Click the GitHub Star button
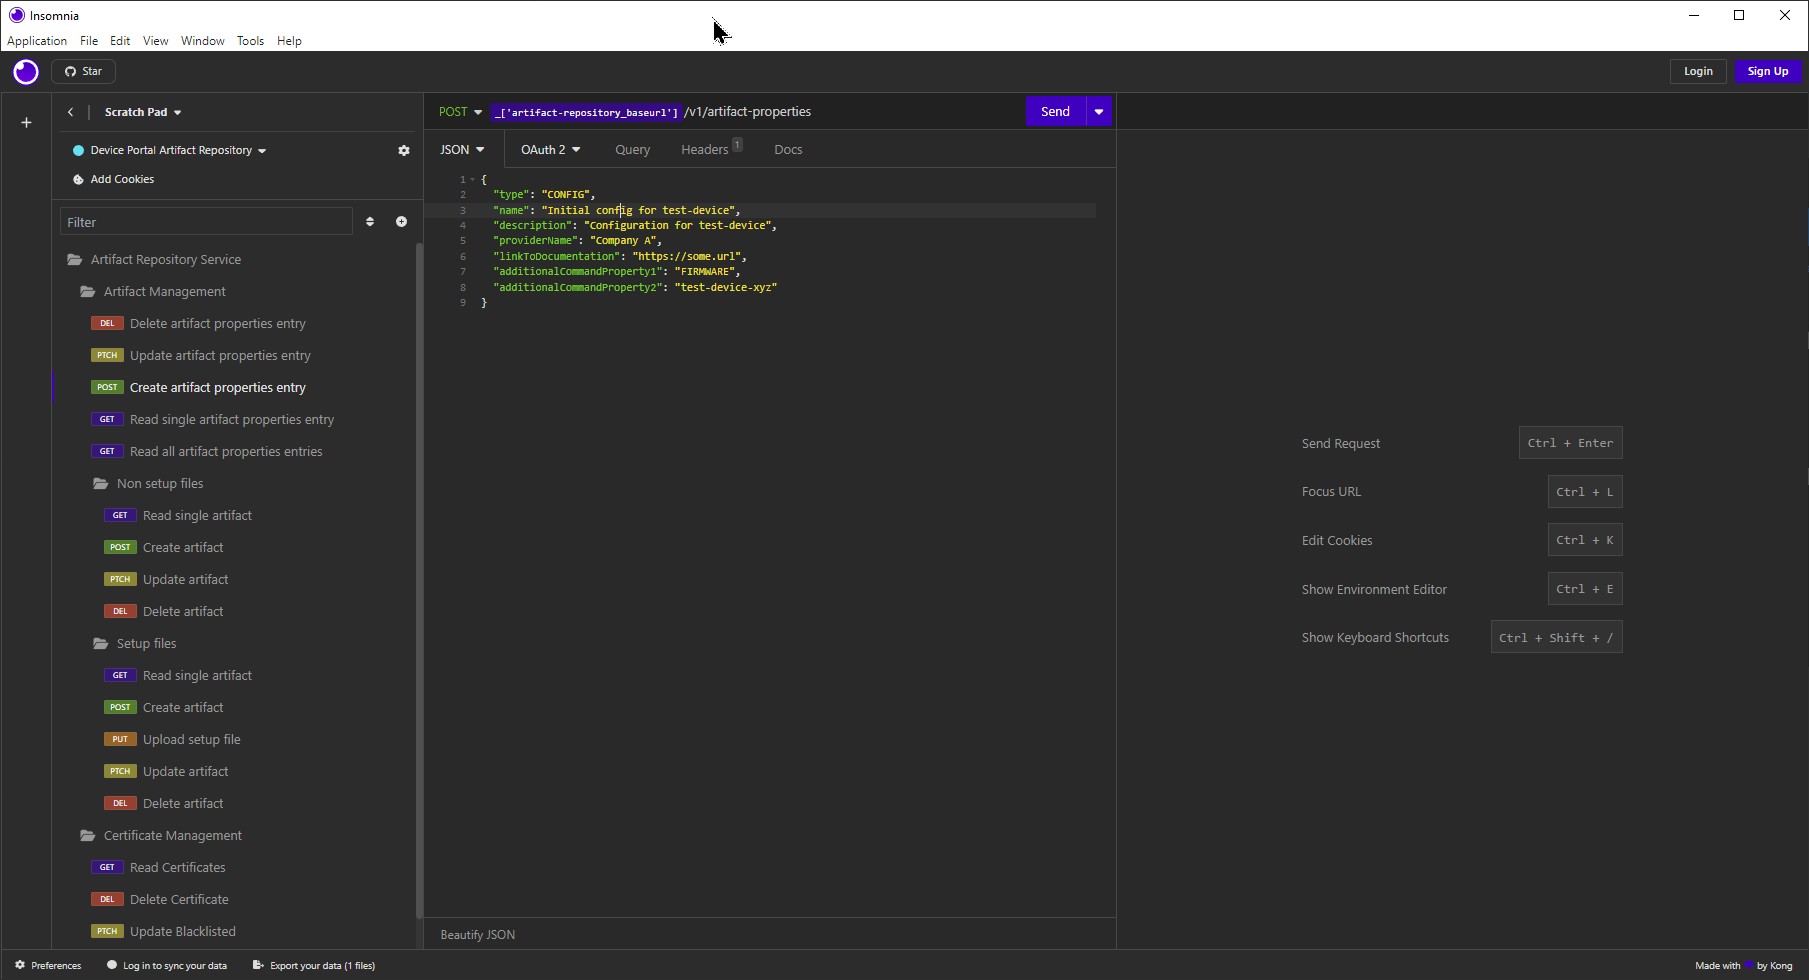This screenshot has height=980, width=1809. coord(84,72)
